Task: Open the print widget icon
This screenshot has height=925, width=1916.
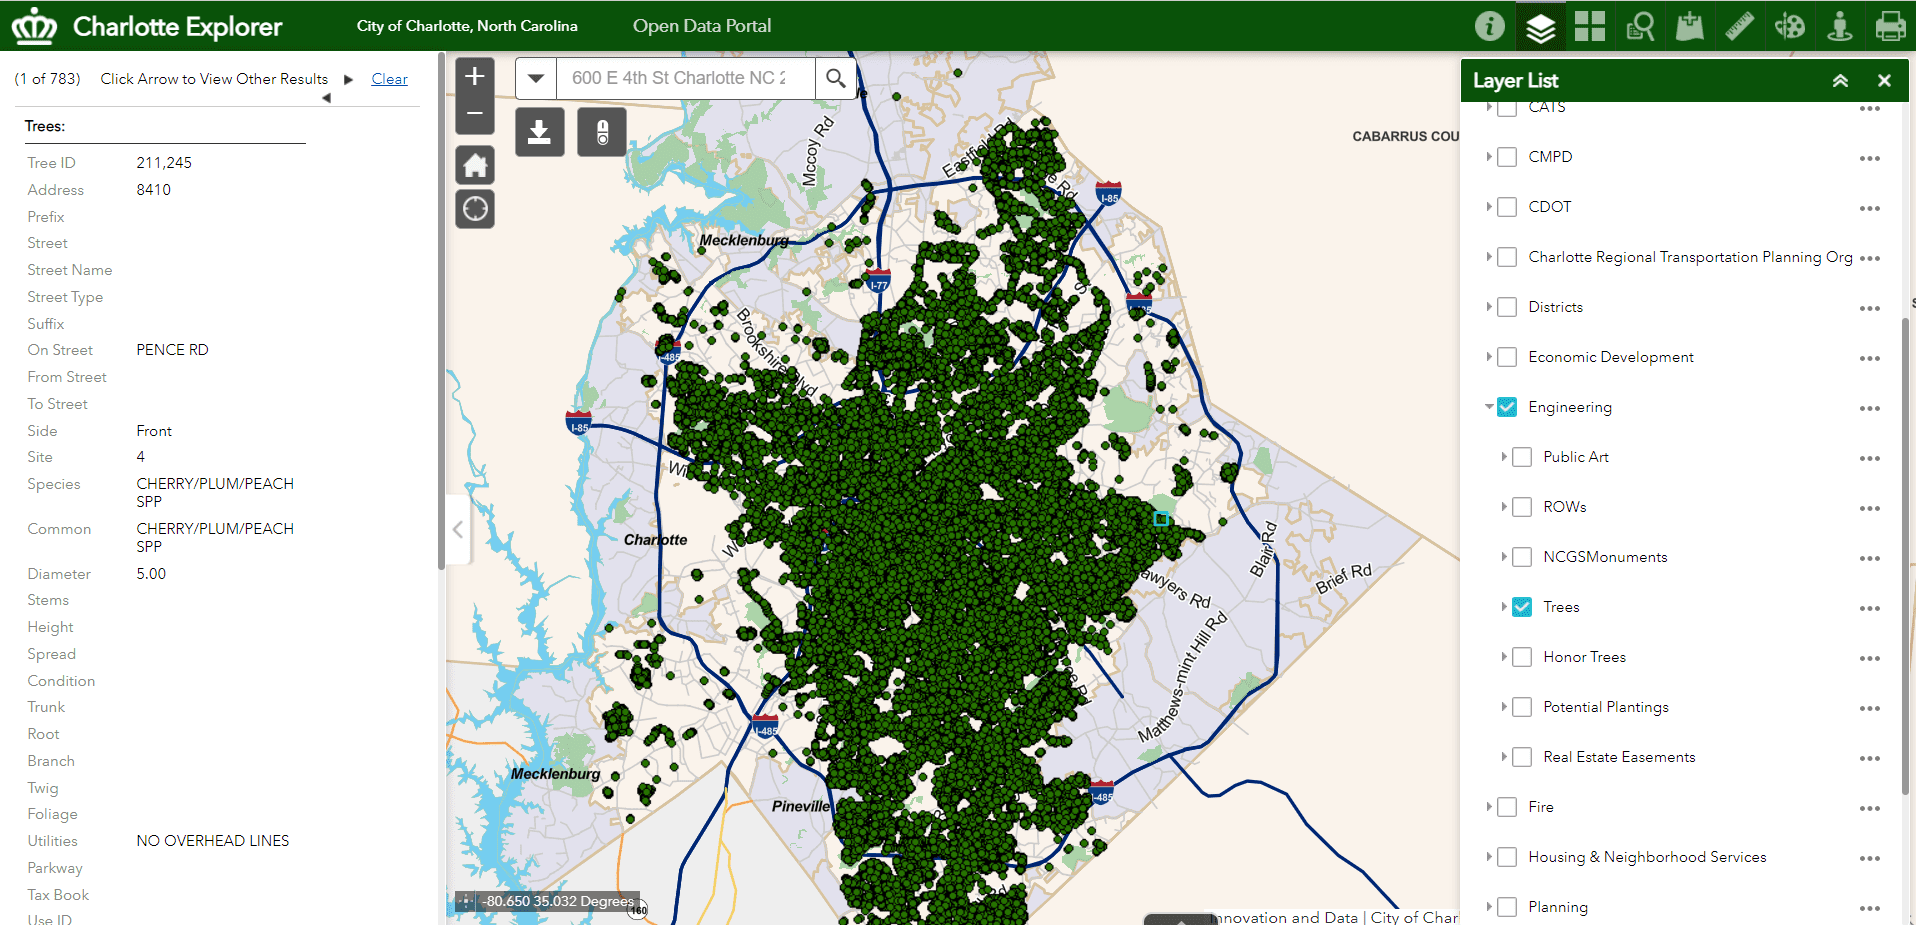Action: coord(1890,26)
